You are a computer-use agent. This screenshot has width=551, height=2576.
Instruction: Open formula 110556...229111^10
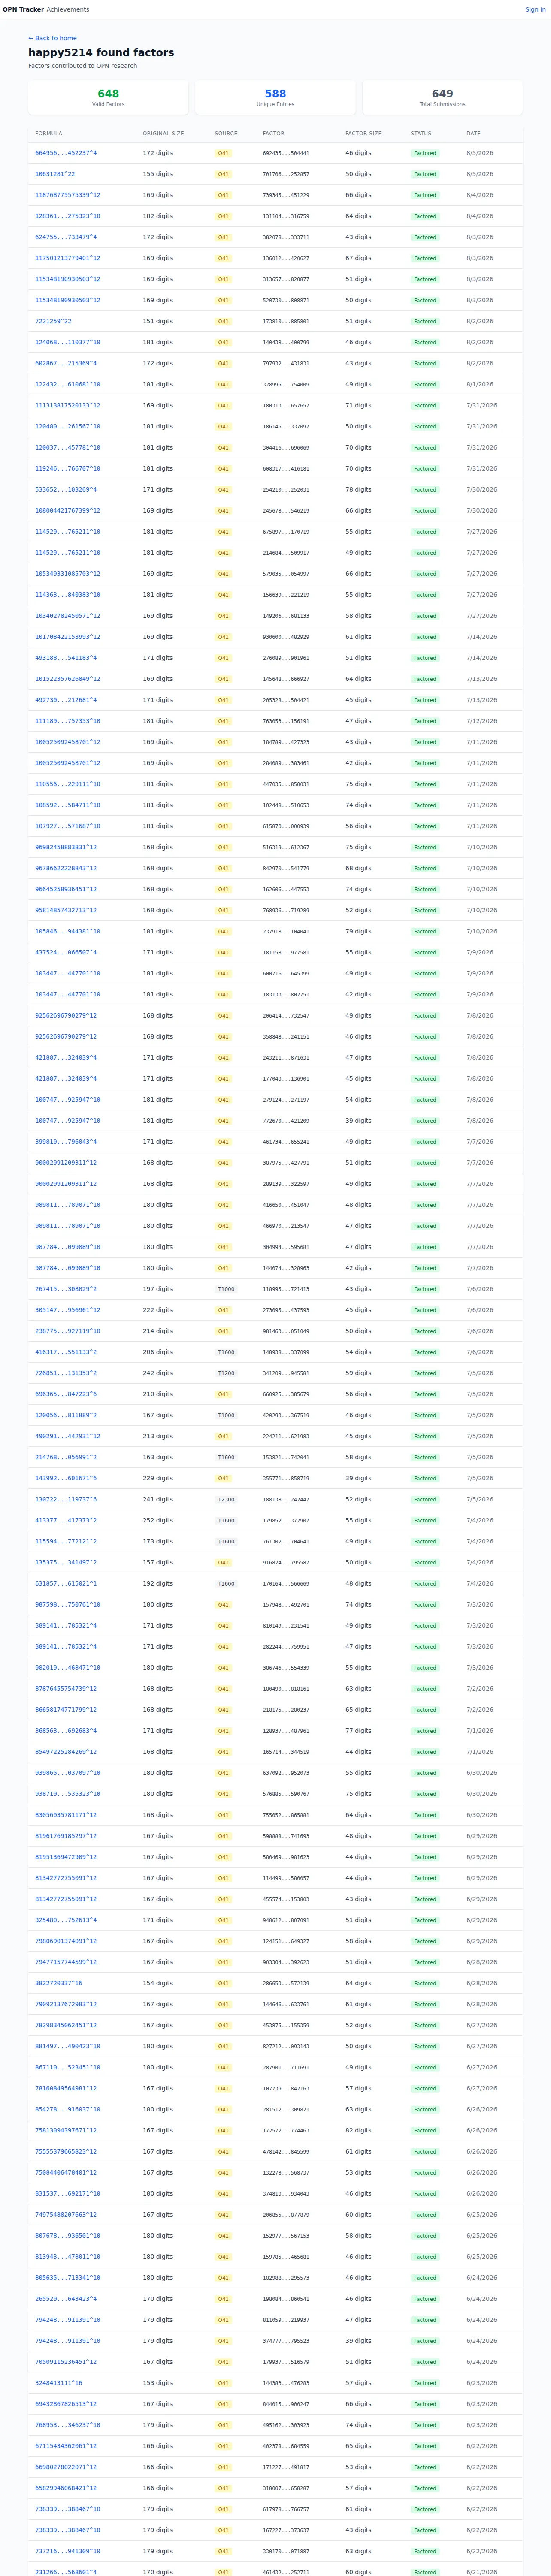pyautogui.click(x=68, y=784)
